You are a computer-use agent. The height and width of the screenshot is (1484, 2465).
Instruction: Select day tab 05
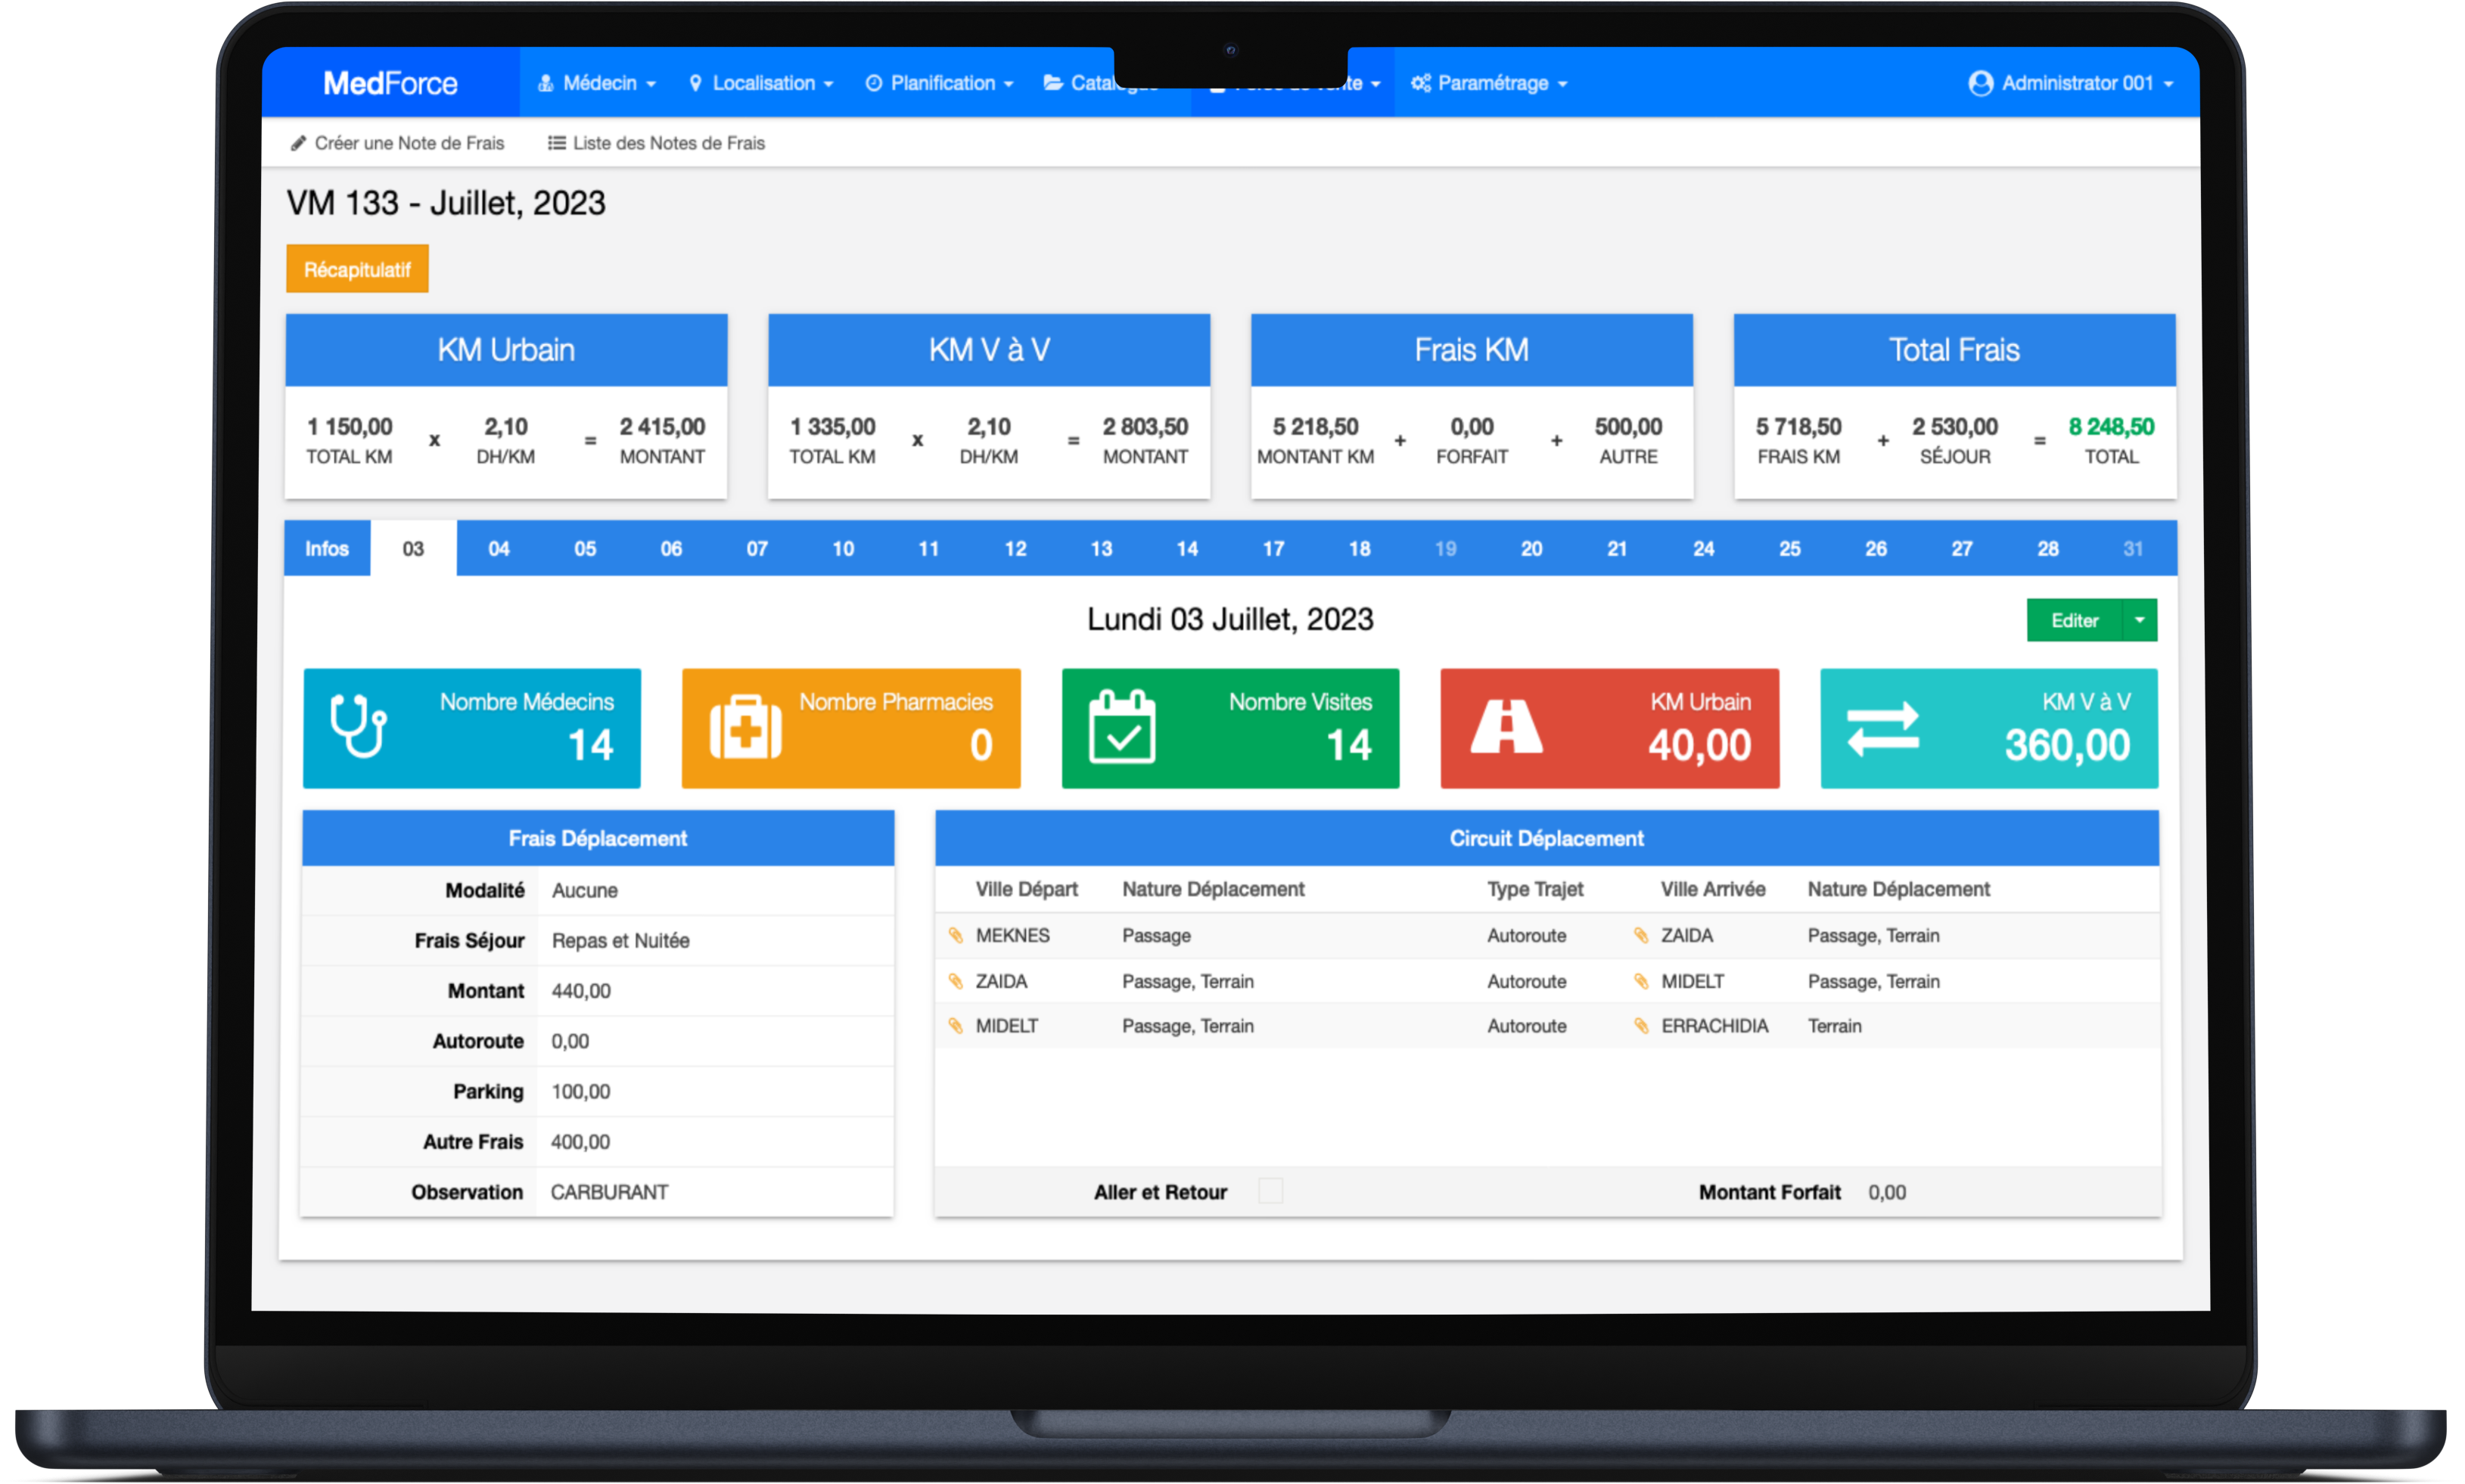(585, 548)
